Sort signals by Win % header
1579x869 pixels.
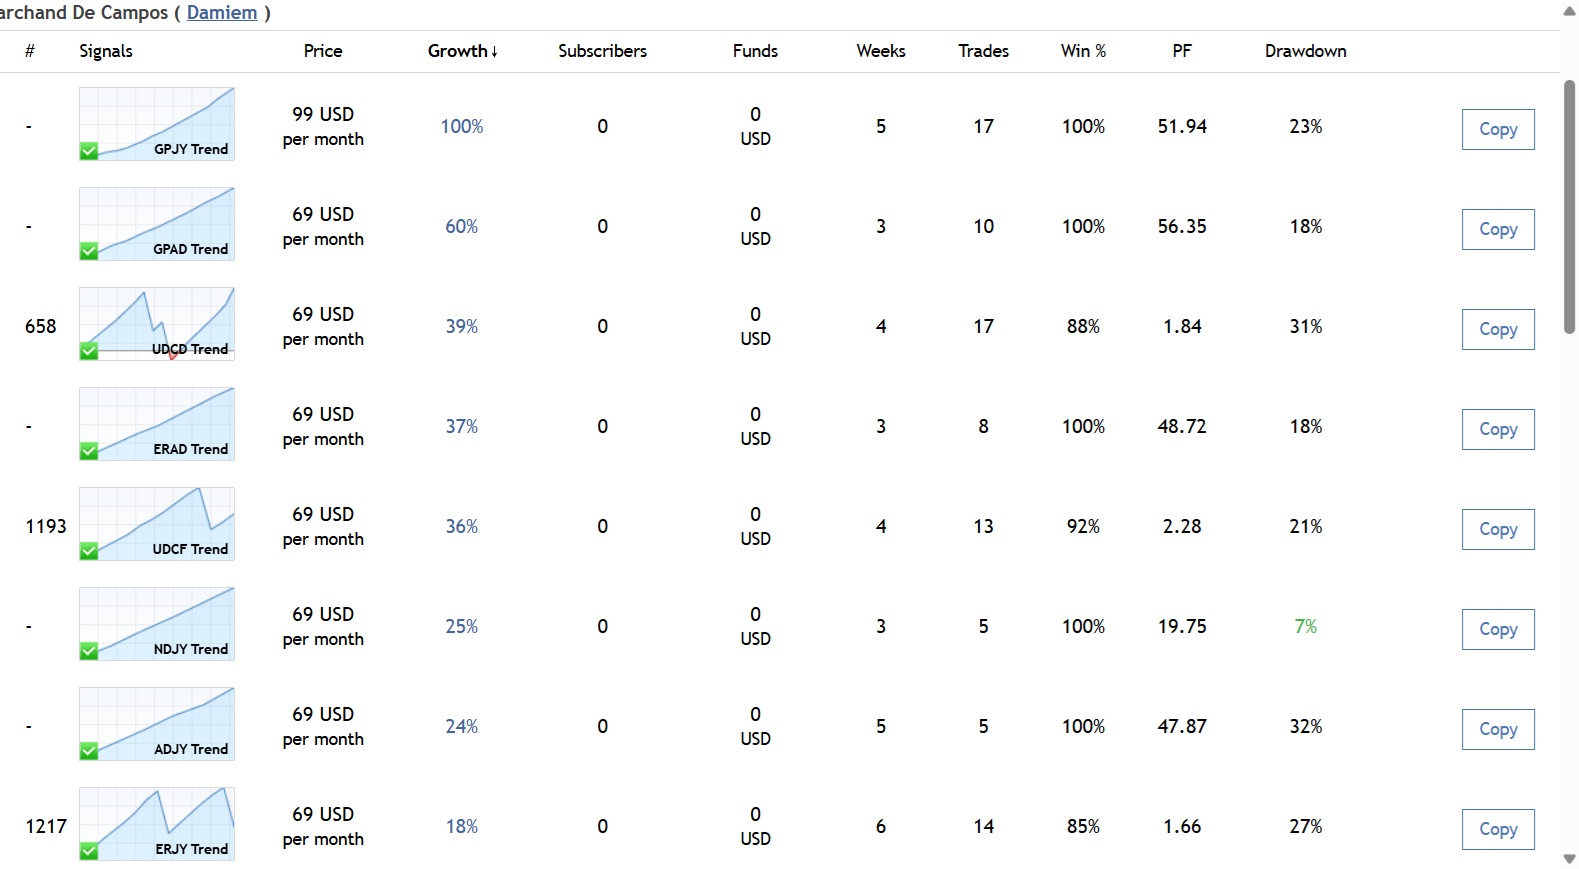pos(1083,51)
